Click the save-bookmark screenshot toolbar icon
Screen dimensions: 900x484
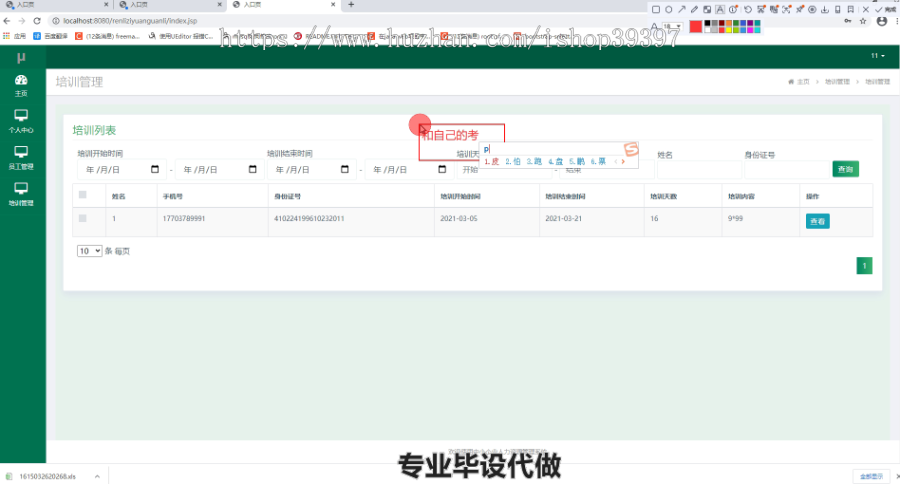[851, 9]
